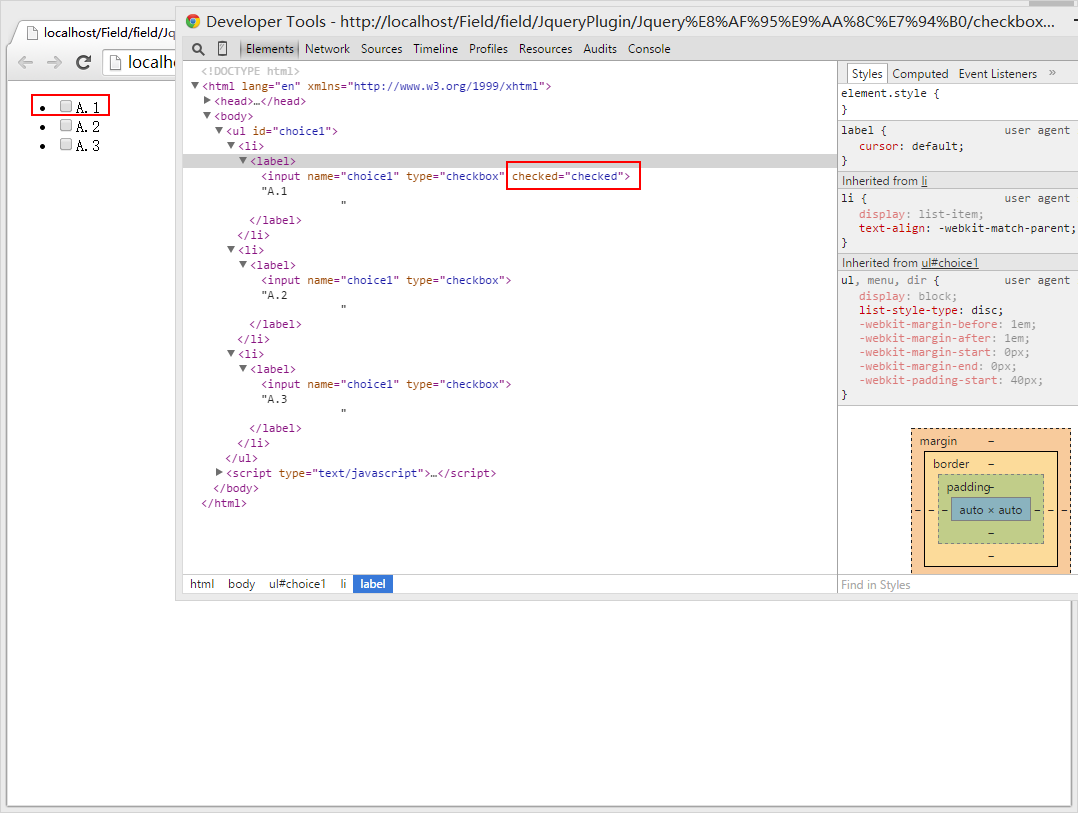Check the A. 1 checkbox
Viewport: 1078px width, 813px height.
[66, 106]
